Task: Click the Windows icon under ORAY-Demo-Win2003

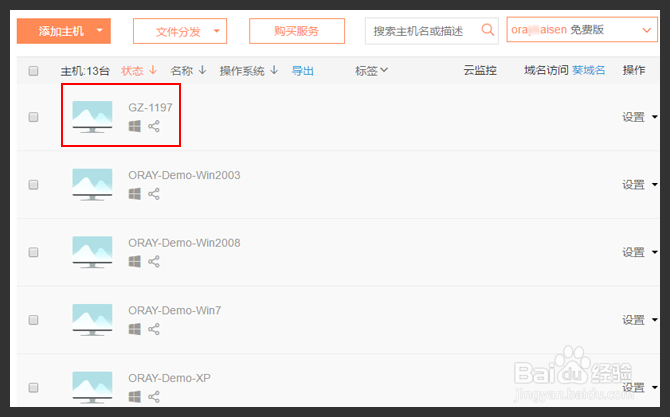Action: 135,194
